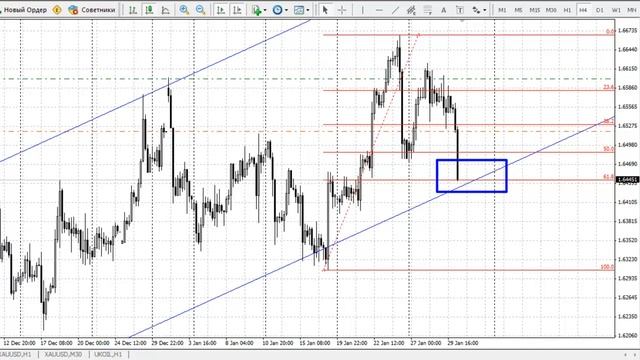Click the 17 Dec 08:00 time label
This screenshot has height=360, width=640.
[57, 343]
